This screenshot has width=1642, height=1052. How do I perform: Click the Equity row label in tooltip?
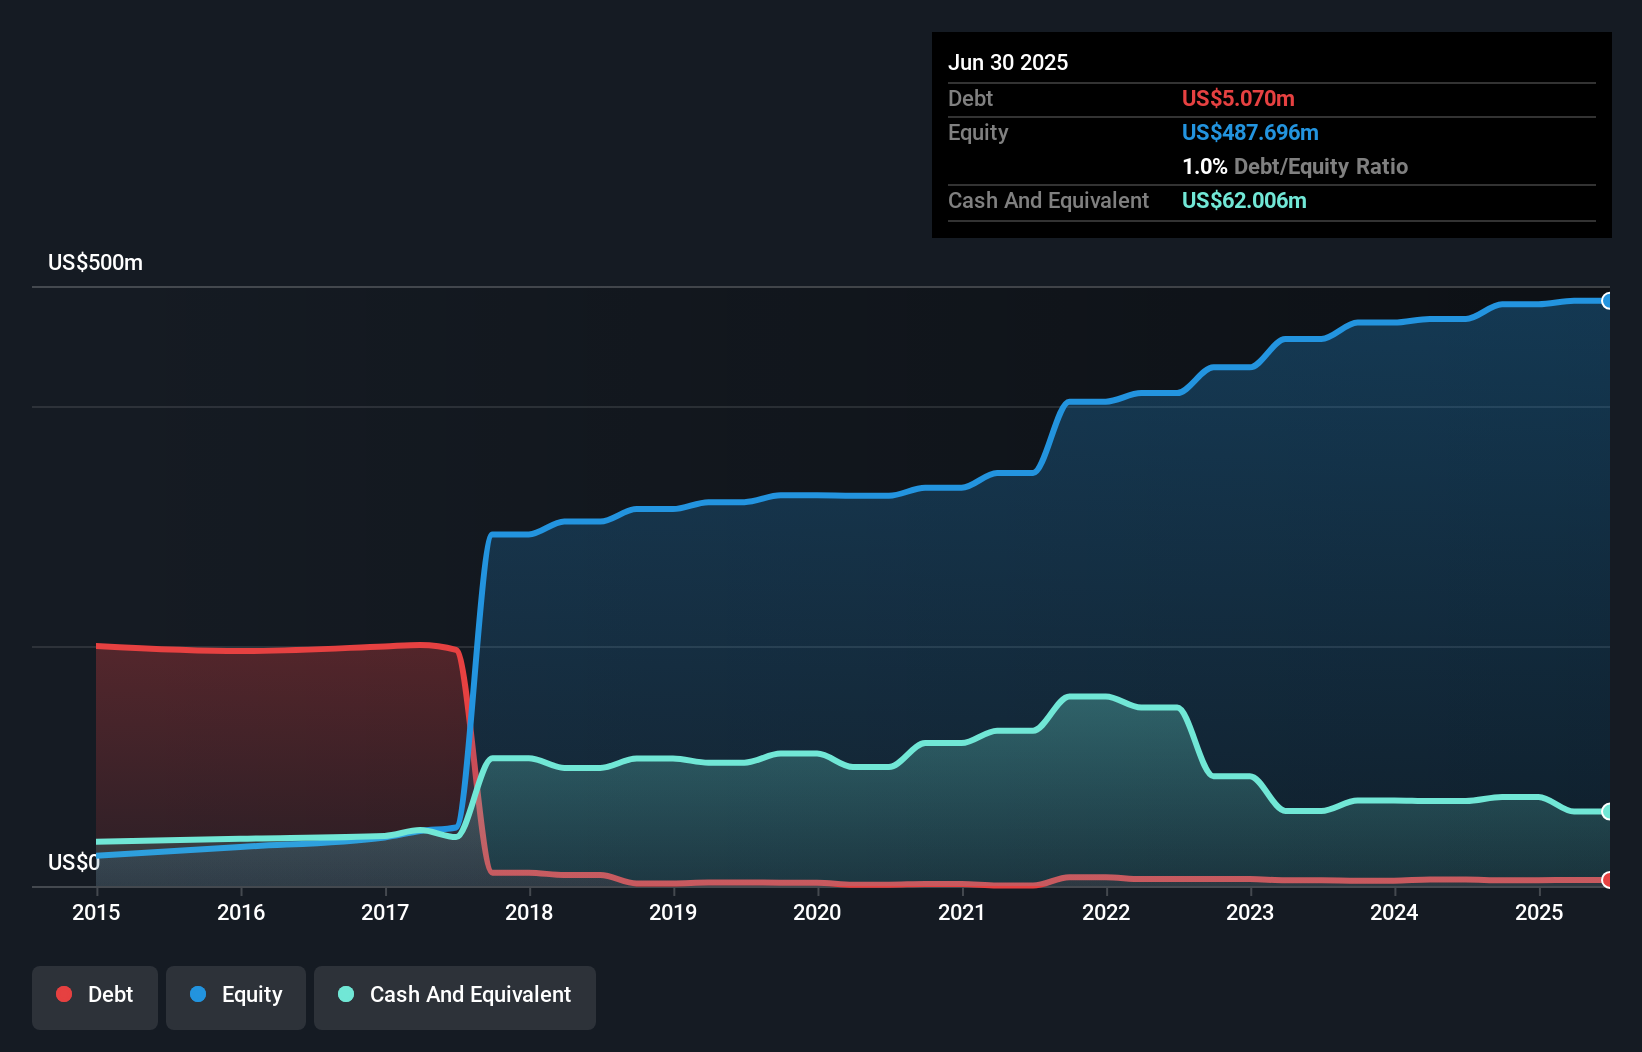[x=978, y=132]
